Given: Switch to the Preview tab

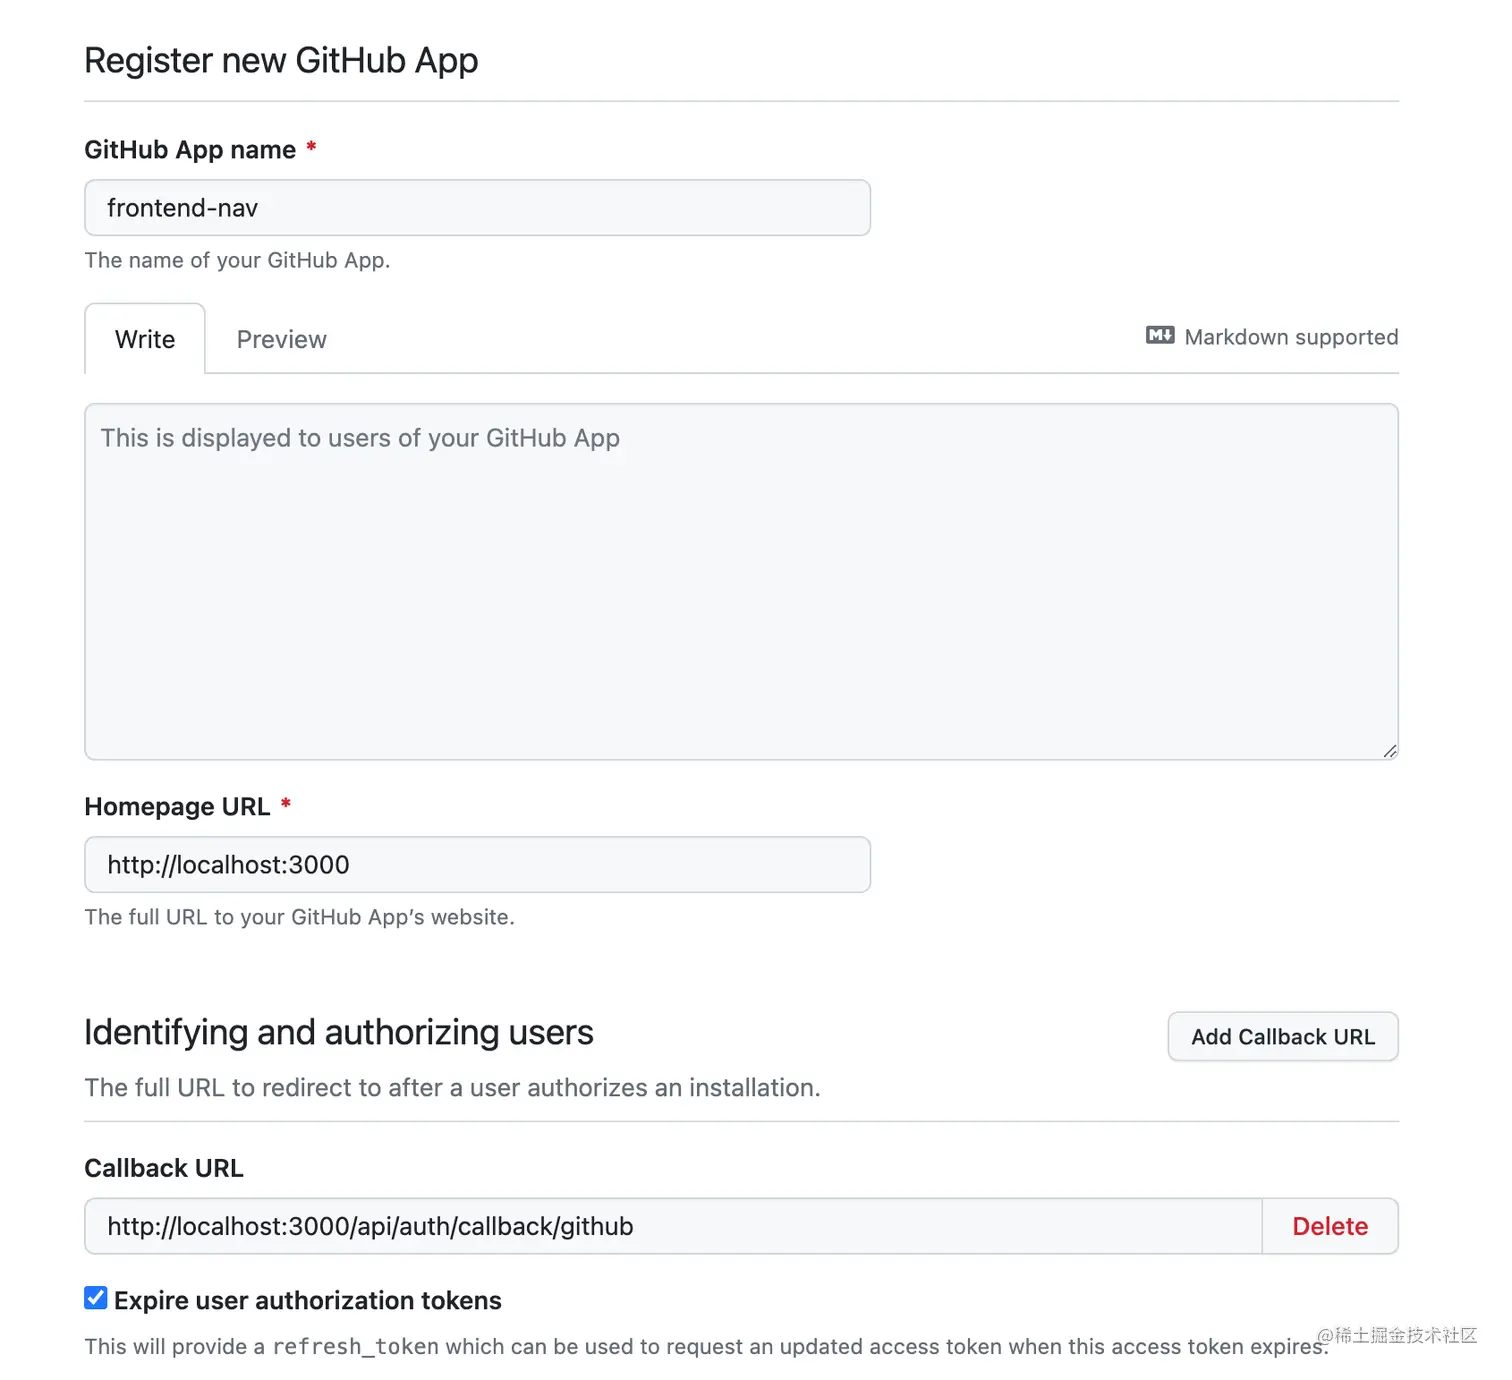Looking at the screenshot, I should pyautogui.click(x=281, y=339).
